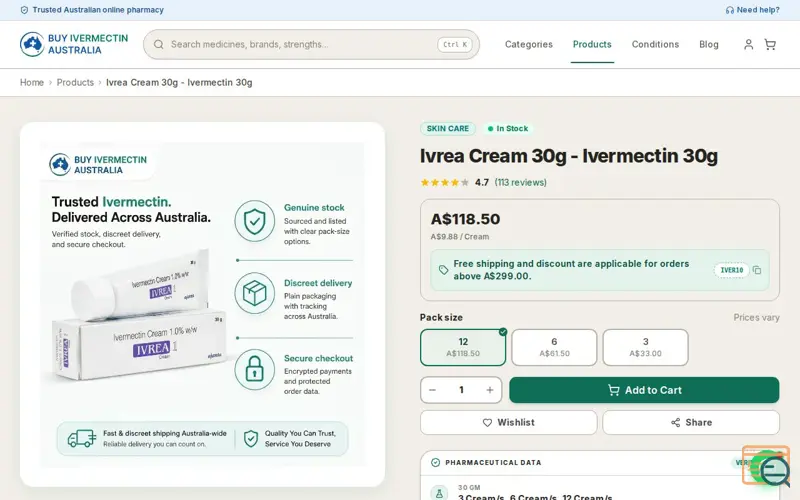Select the 12 pack size option
The image size is (800, 500).
click(x=463, y=347)
